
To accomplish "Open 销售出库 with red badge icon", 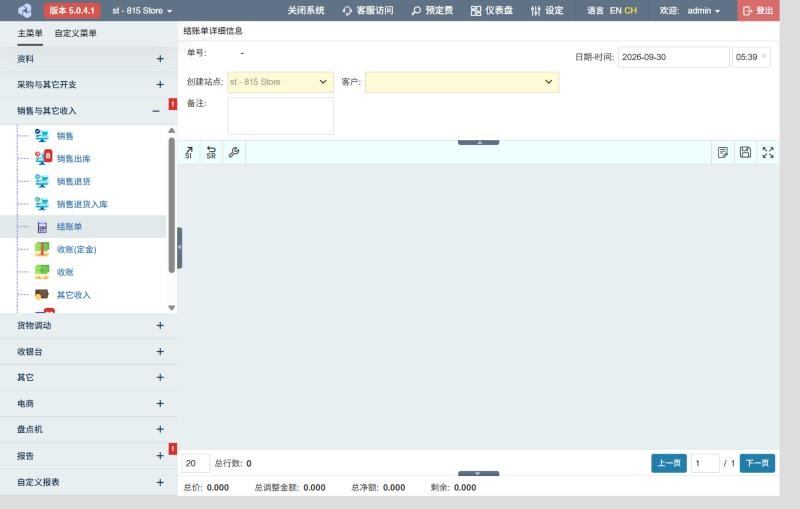I will [x=43, y=158].
